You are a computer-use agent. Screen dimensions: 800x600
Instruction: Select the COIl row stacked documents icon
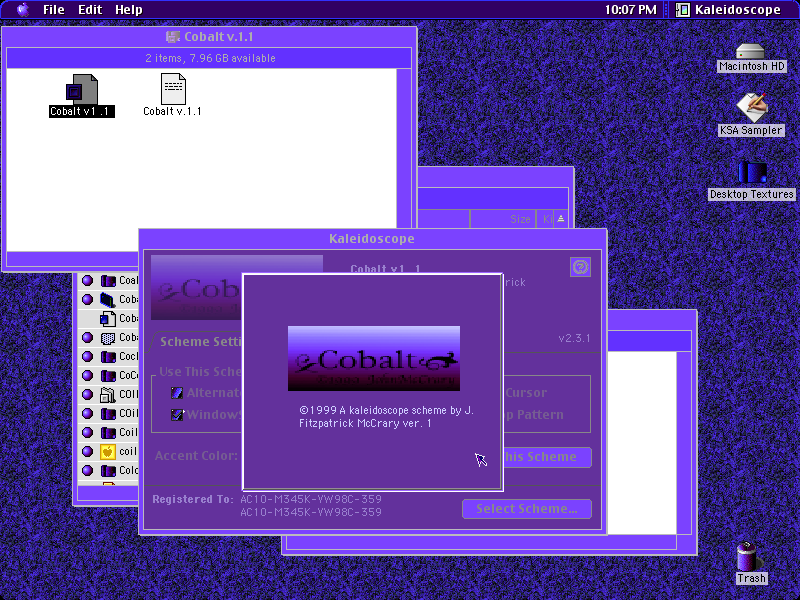(108, 394)
